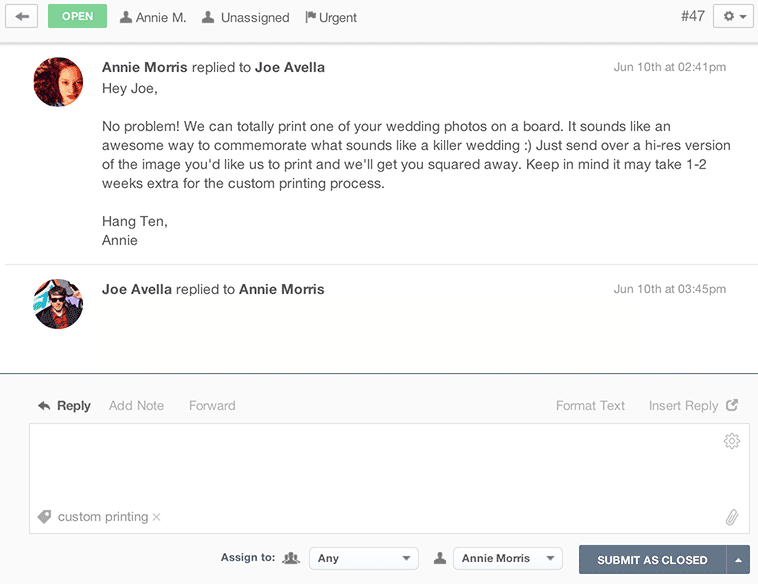Screen dimensions: 758x584
Task: Expand the Any group dropdown
Action: (x=363, y=559)
